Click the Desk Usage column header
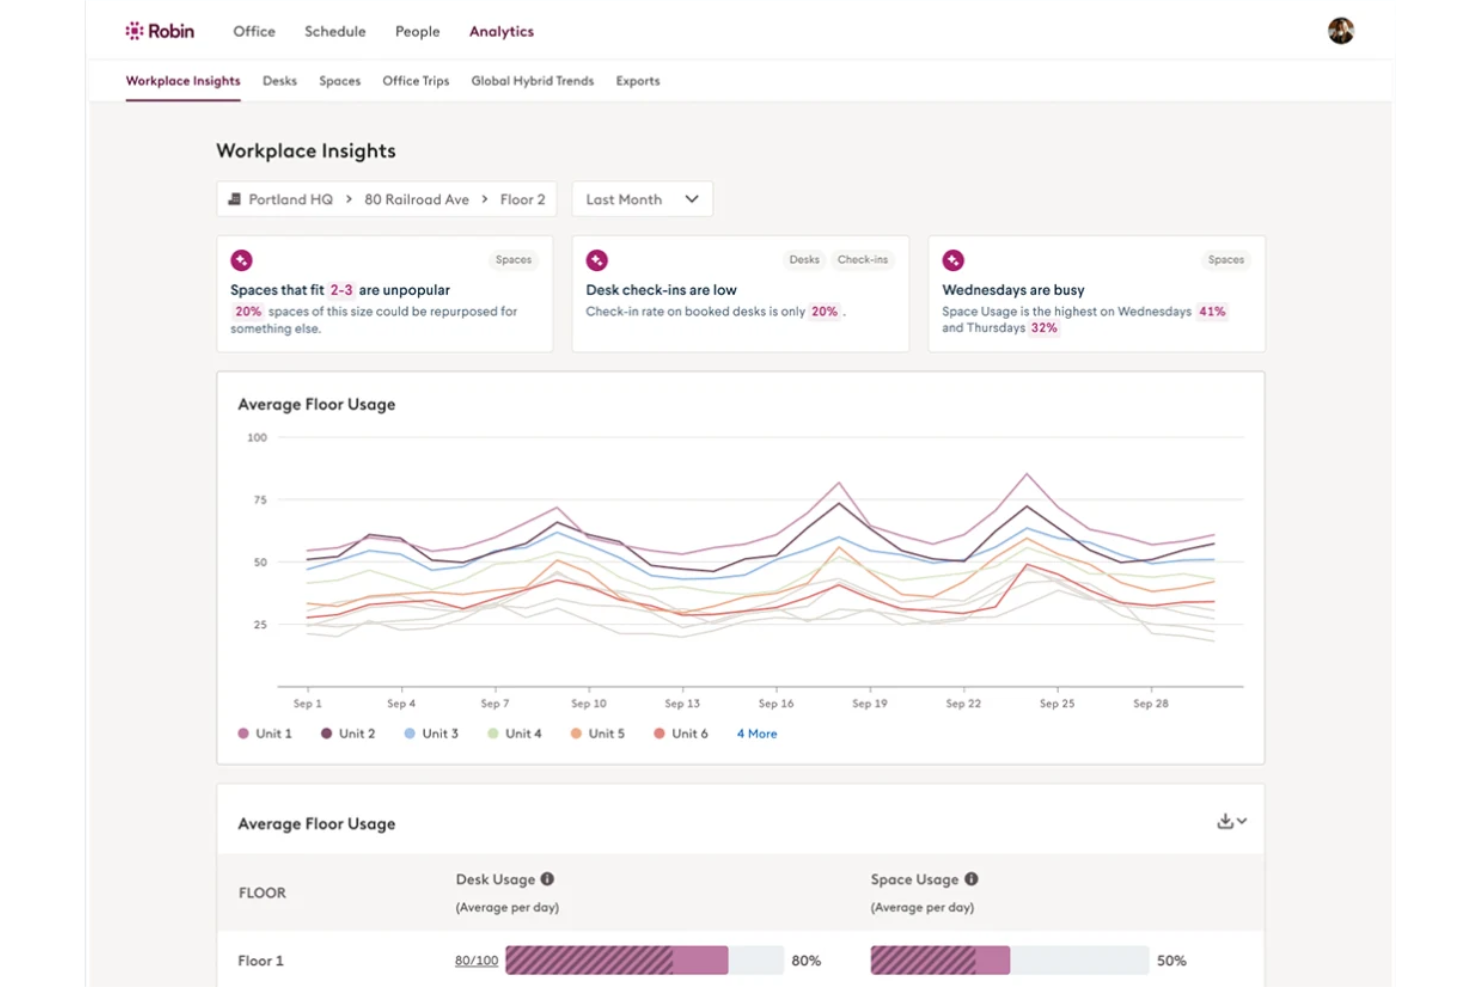The width and height of the screenshot is (1480, 987). tap(495, 879)
